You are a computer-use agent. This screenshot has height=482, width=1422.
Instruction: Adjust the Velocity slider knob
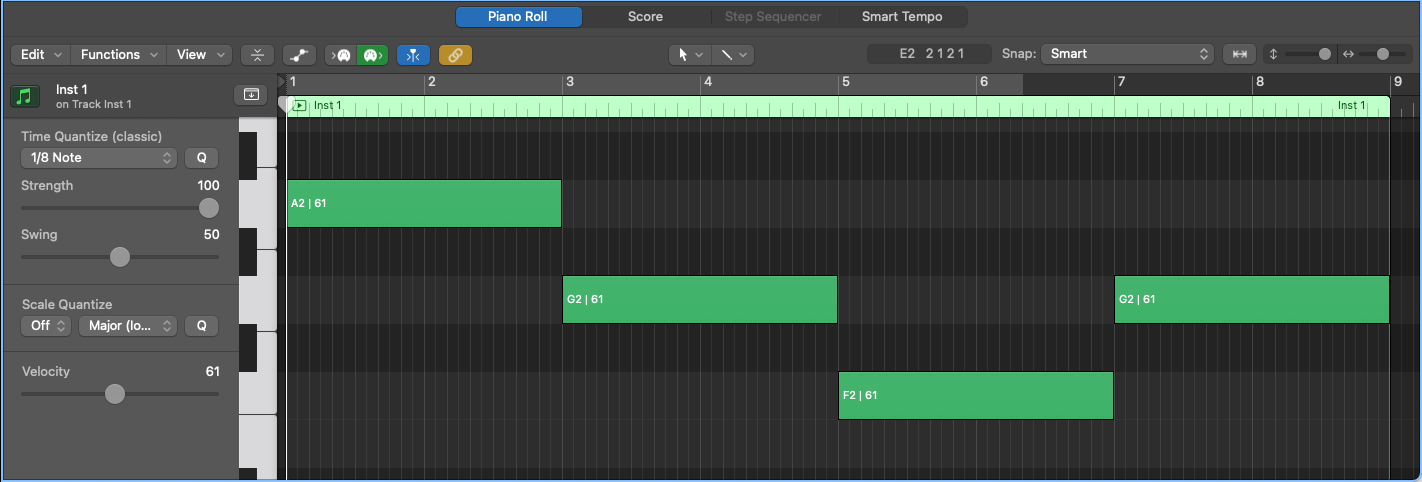coord(115,394)
